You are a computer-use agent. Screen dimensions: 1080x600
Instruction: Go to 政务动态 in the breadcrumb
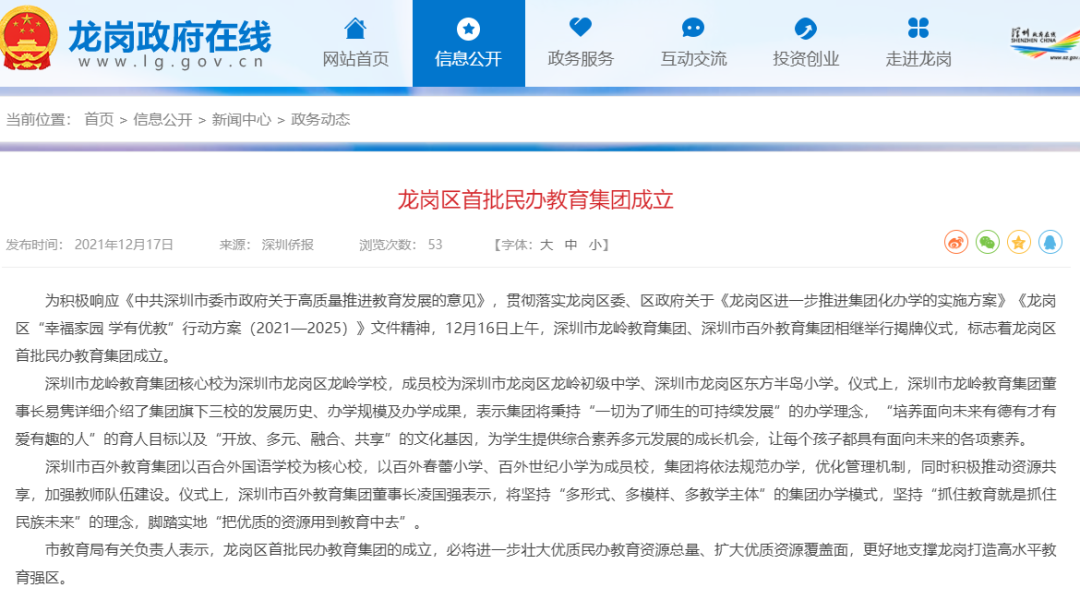pyautogui.click(x=320, y=120)
